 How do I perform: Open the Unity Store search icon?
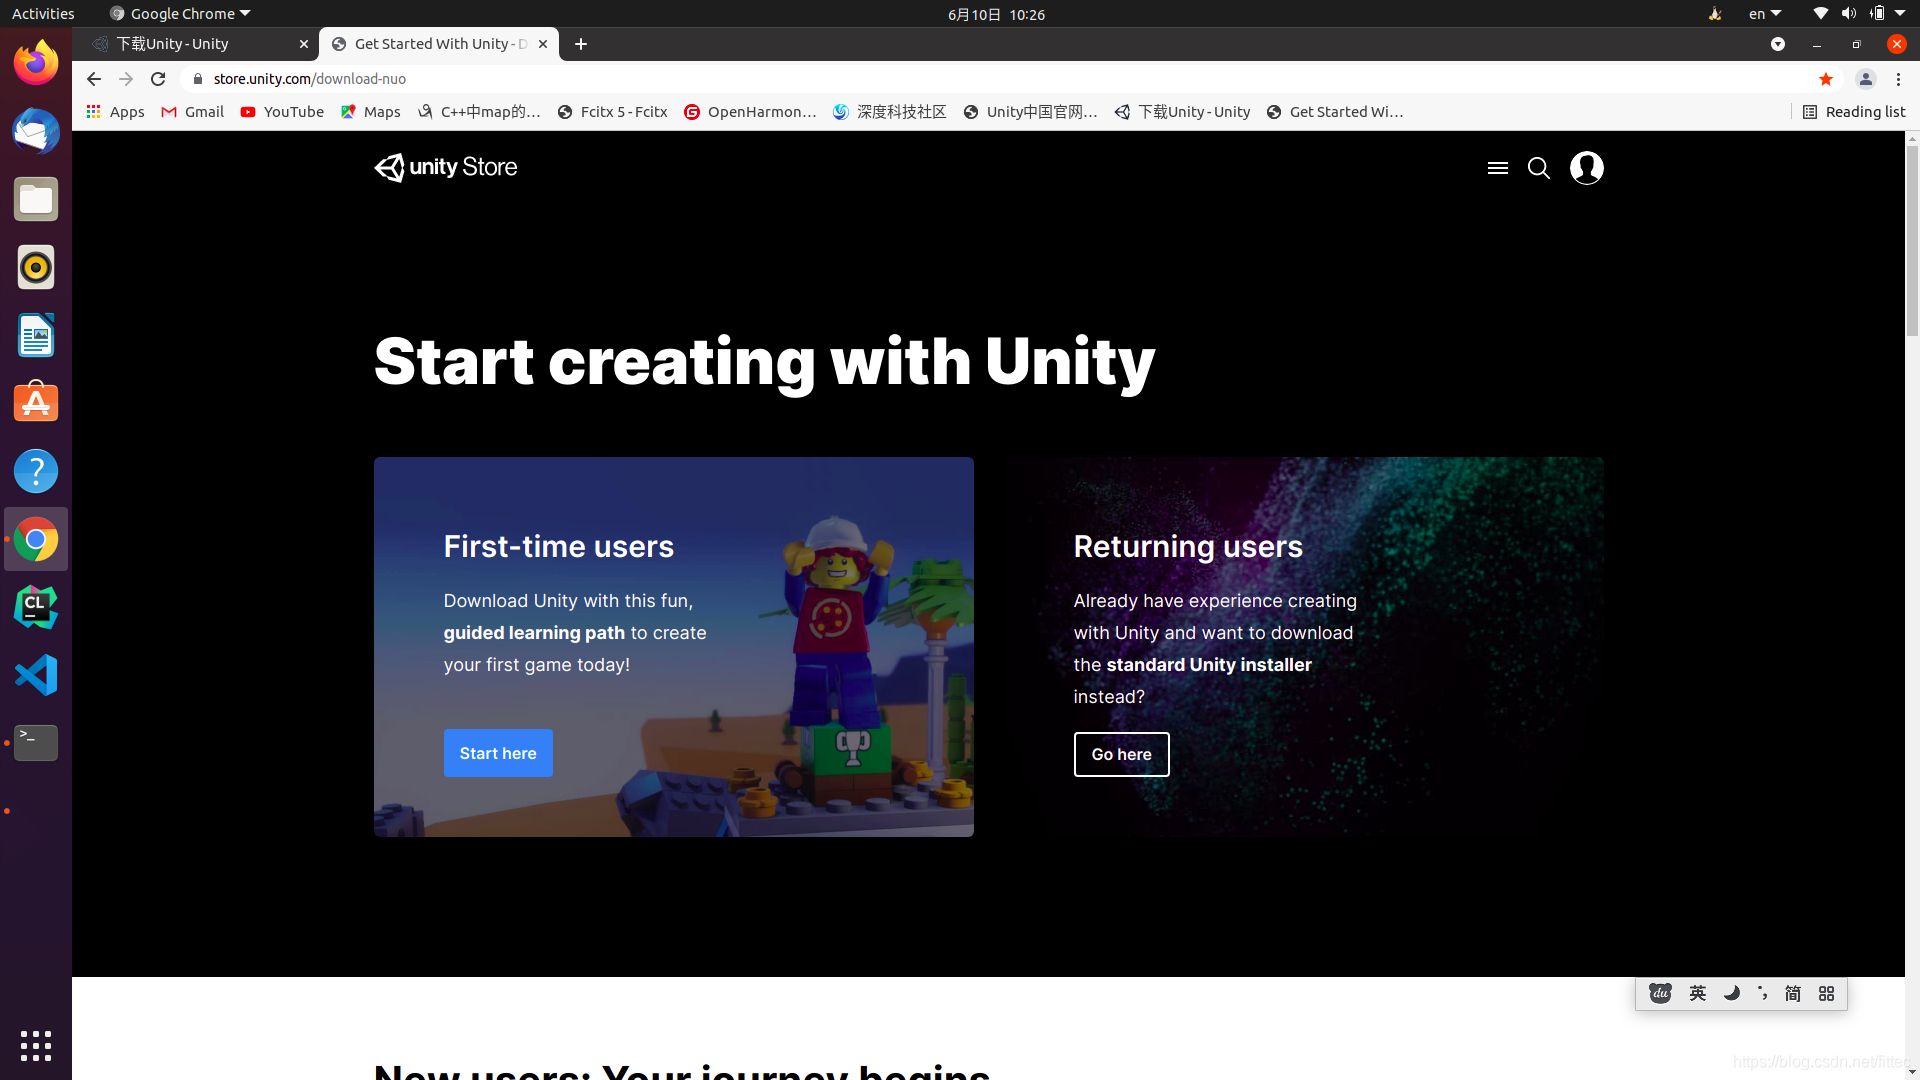(x=1539, y=168)
